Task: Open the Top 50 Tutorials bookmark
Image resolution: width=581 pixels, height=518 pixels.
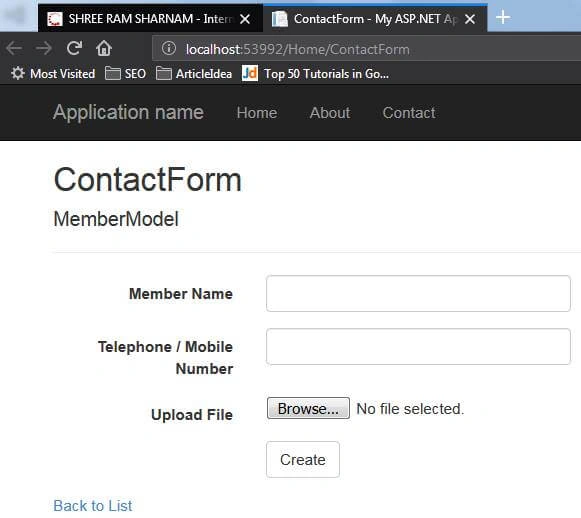Action: pos(315,73)
